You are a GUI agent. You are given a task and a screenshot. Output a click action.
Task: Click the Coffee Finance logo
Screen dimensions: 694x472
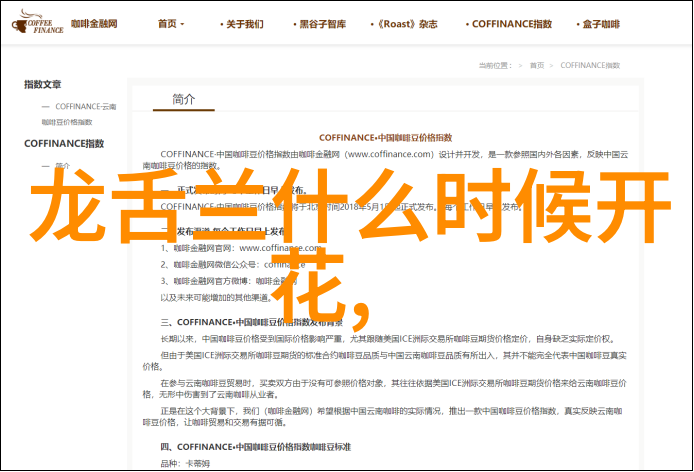click(37, 23)
